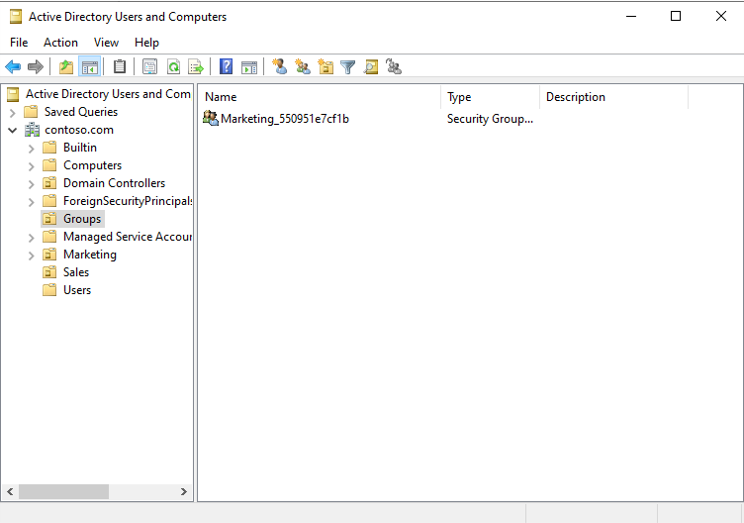The image size is (744, 523).
Task: Expand the Saved Queries node
Action: click(x=12, y=112)
